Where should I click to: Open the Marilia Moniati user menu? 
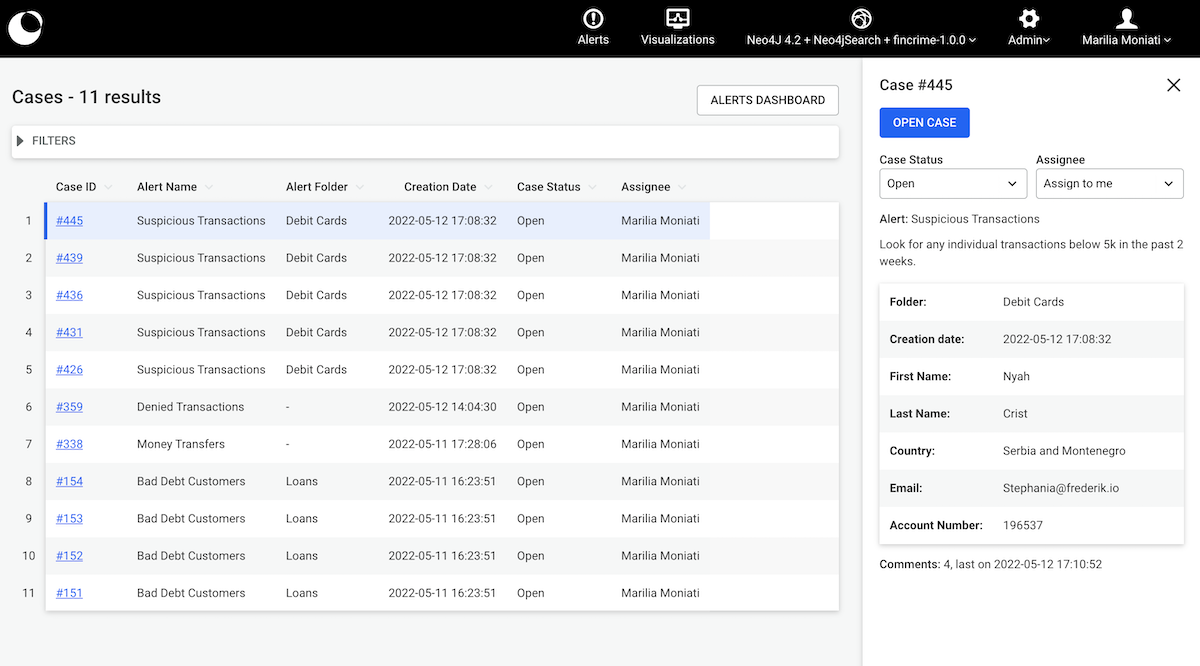click(1126, 40)
